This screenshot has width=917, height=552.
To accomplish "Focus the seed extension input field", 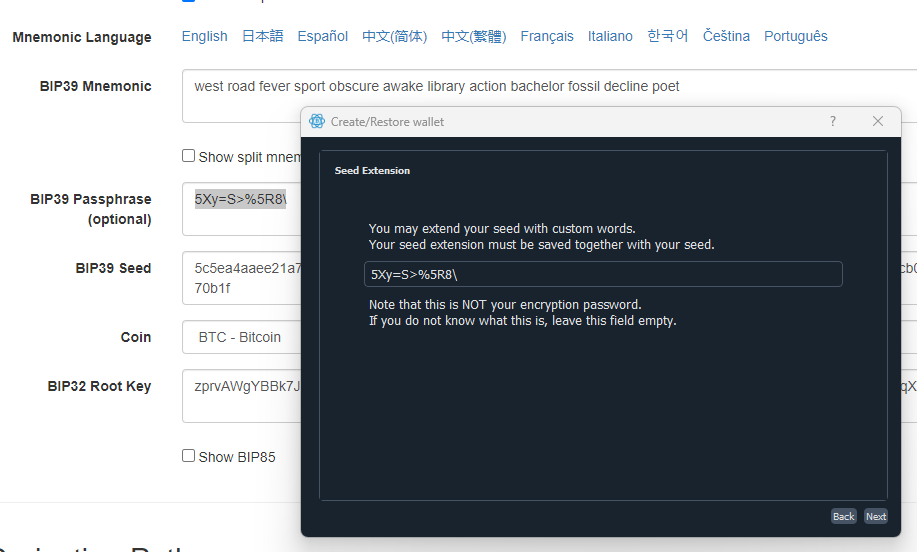I will [x=603, y=274].
